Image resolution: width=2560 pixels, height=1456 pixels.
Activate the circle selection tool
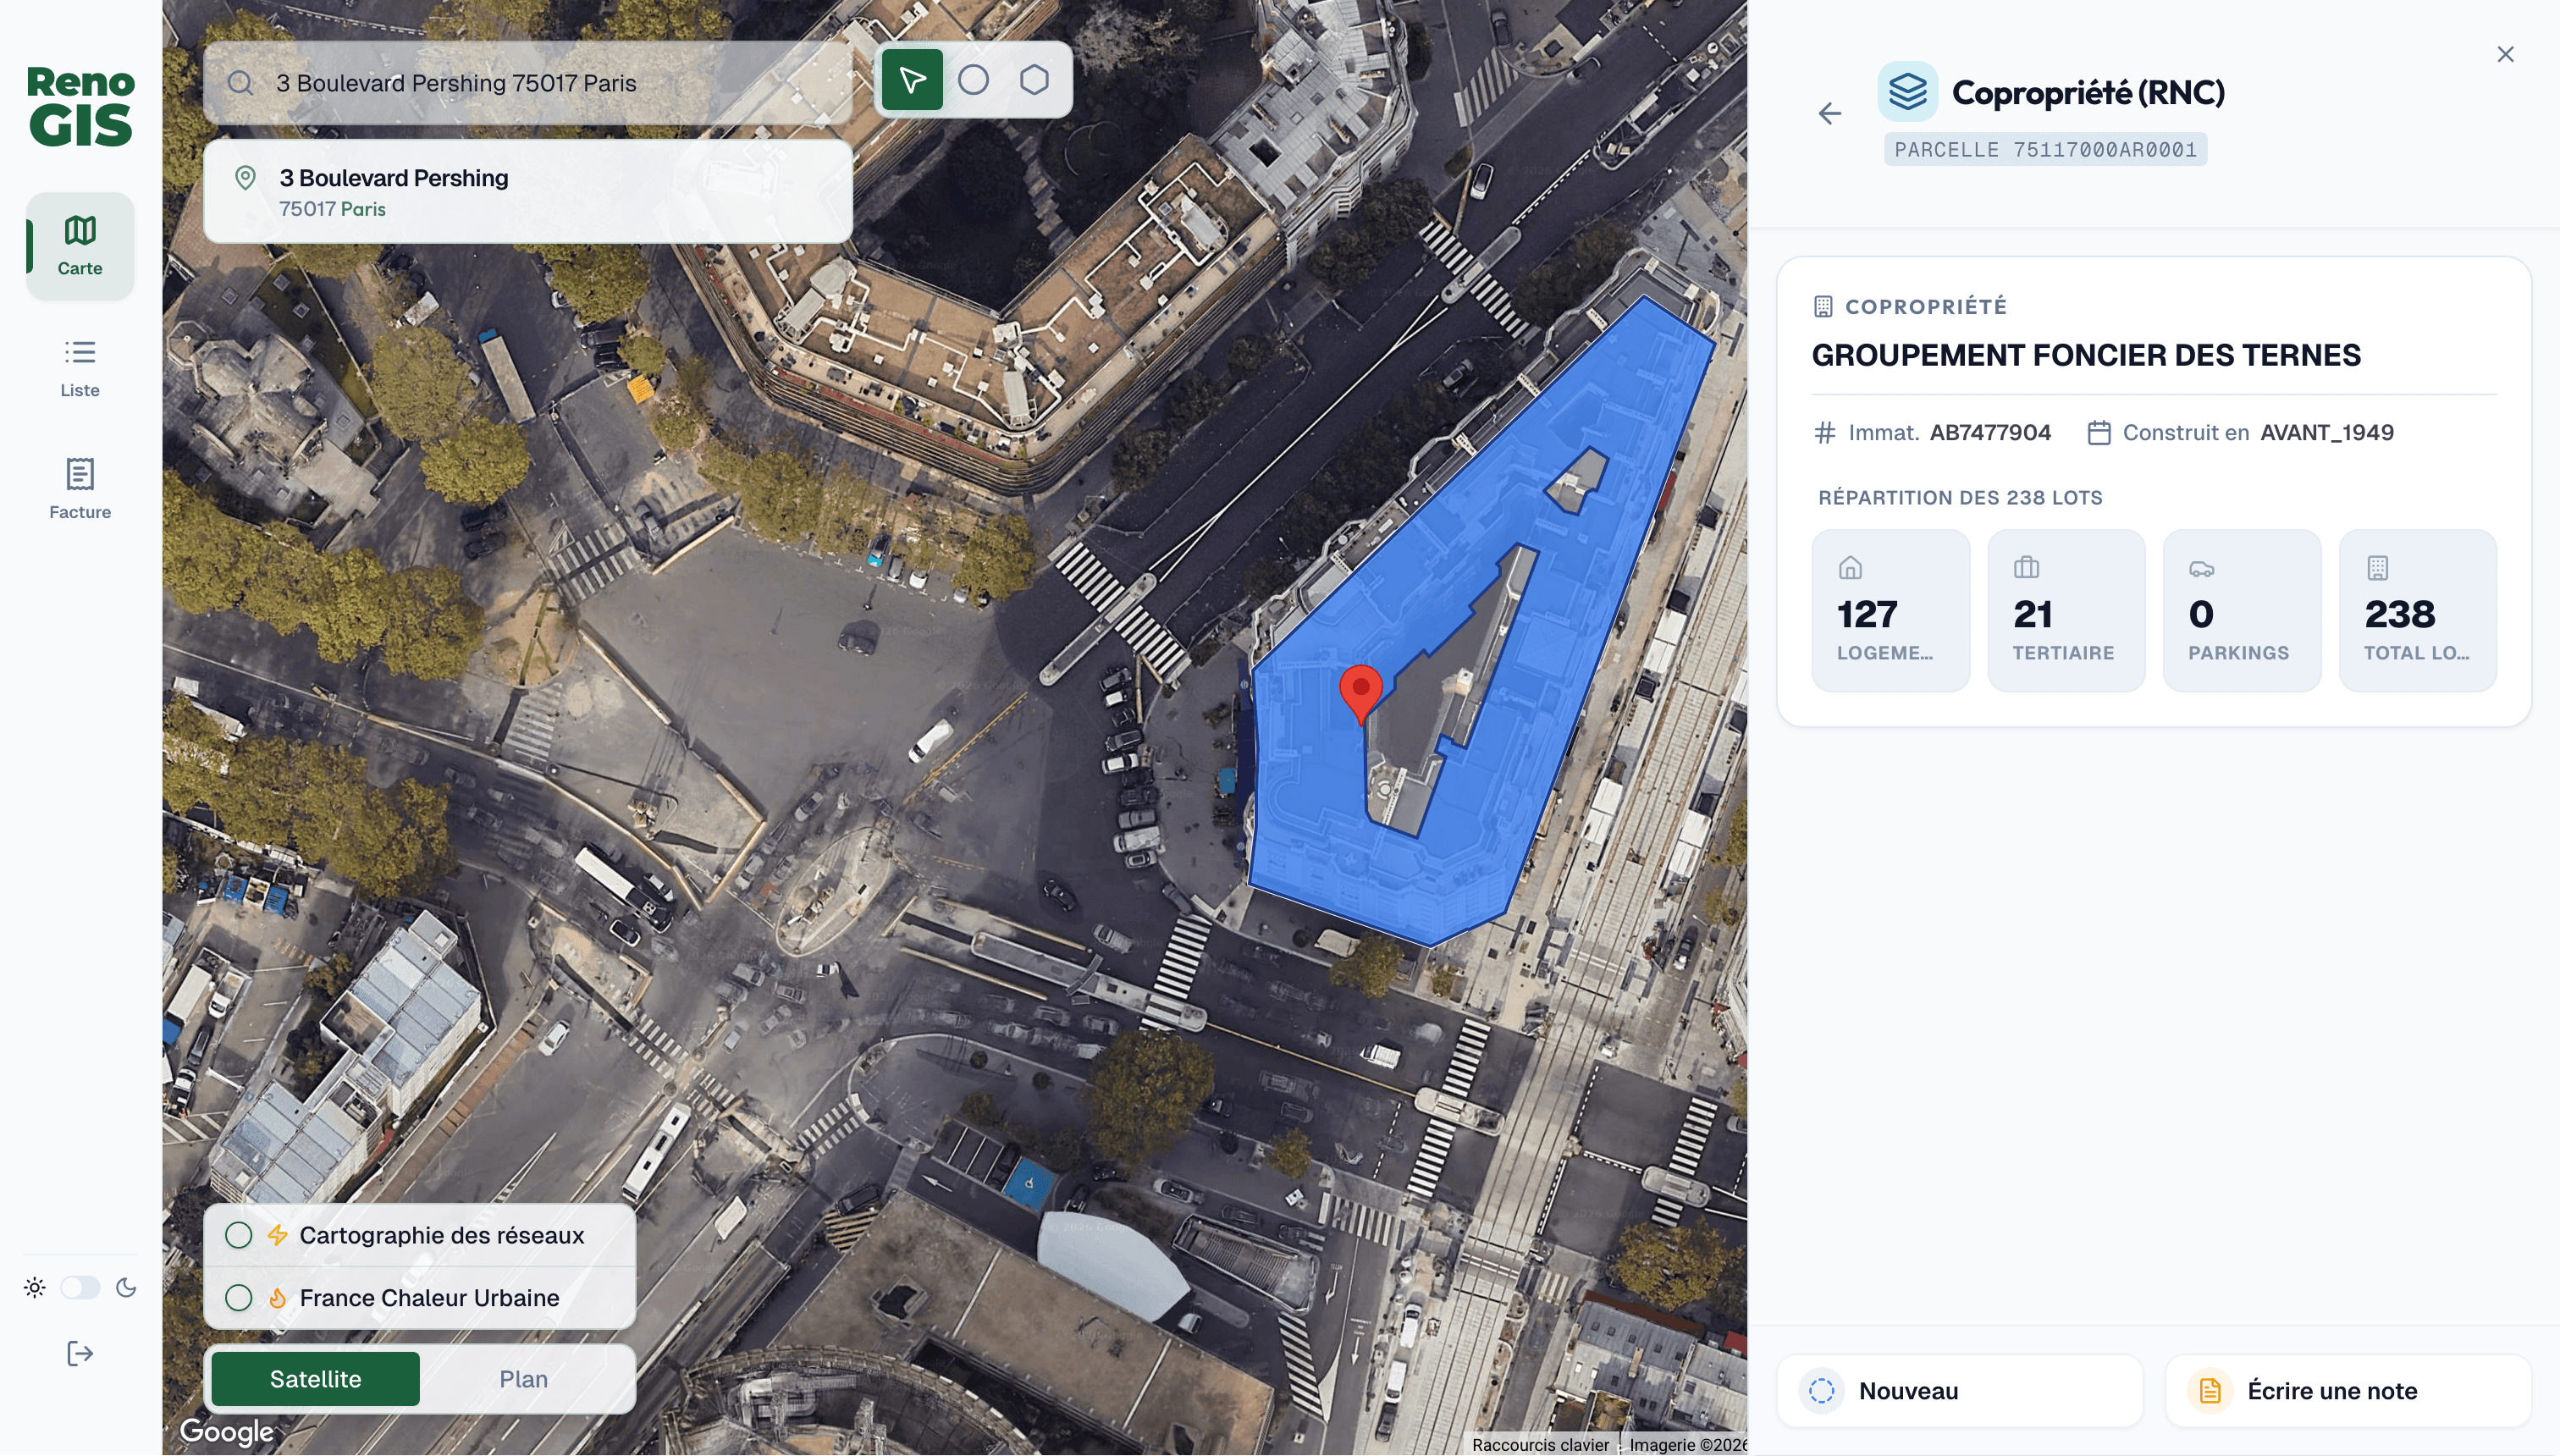tap(974, 79)
